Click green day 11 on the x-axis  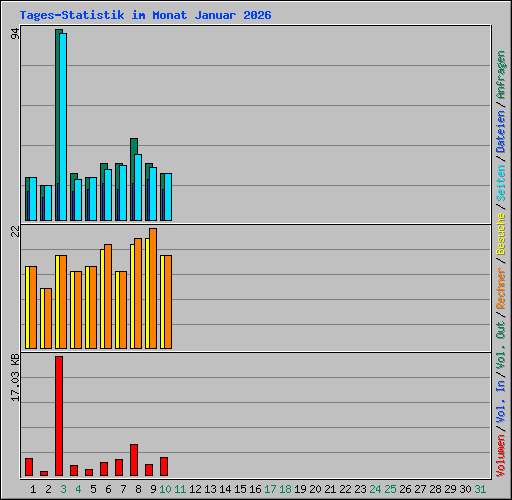click(x=180, y=489)
